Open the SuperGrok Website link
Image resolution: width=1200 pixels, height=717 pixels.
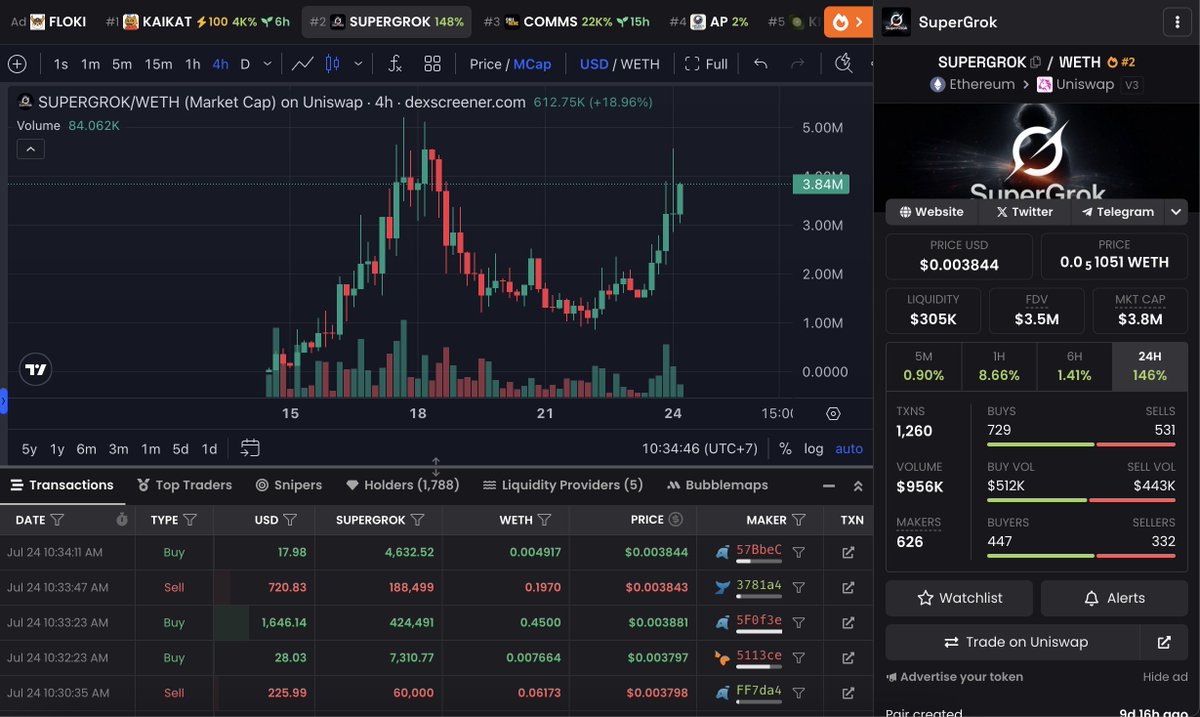click(931, 211)
